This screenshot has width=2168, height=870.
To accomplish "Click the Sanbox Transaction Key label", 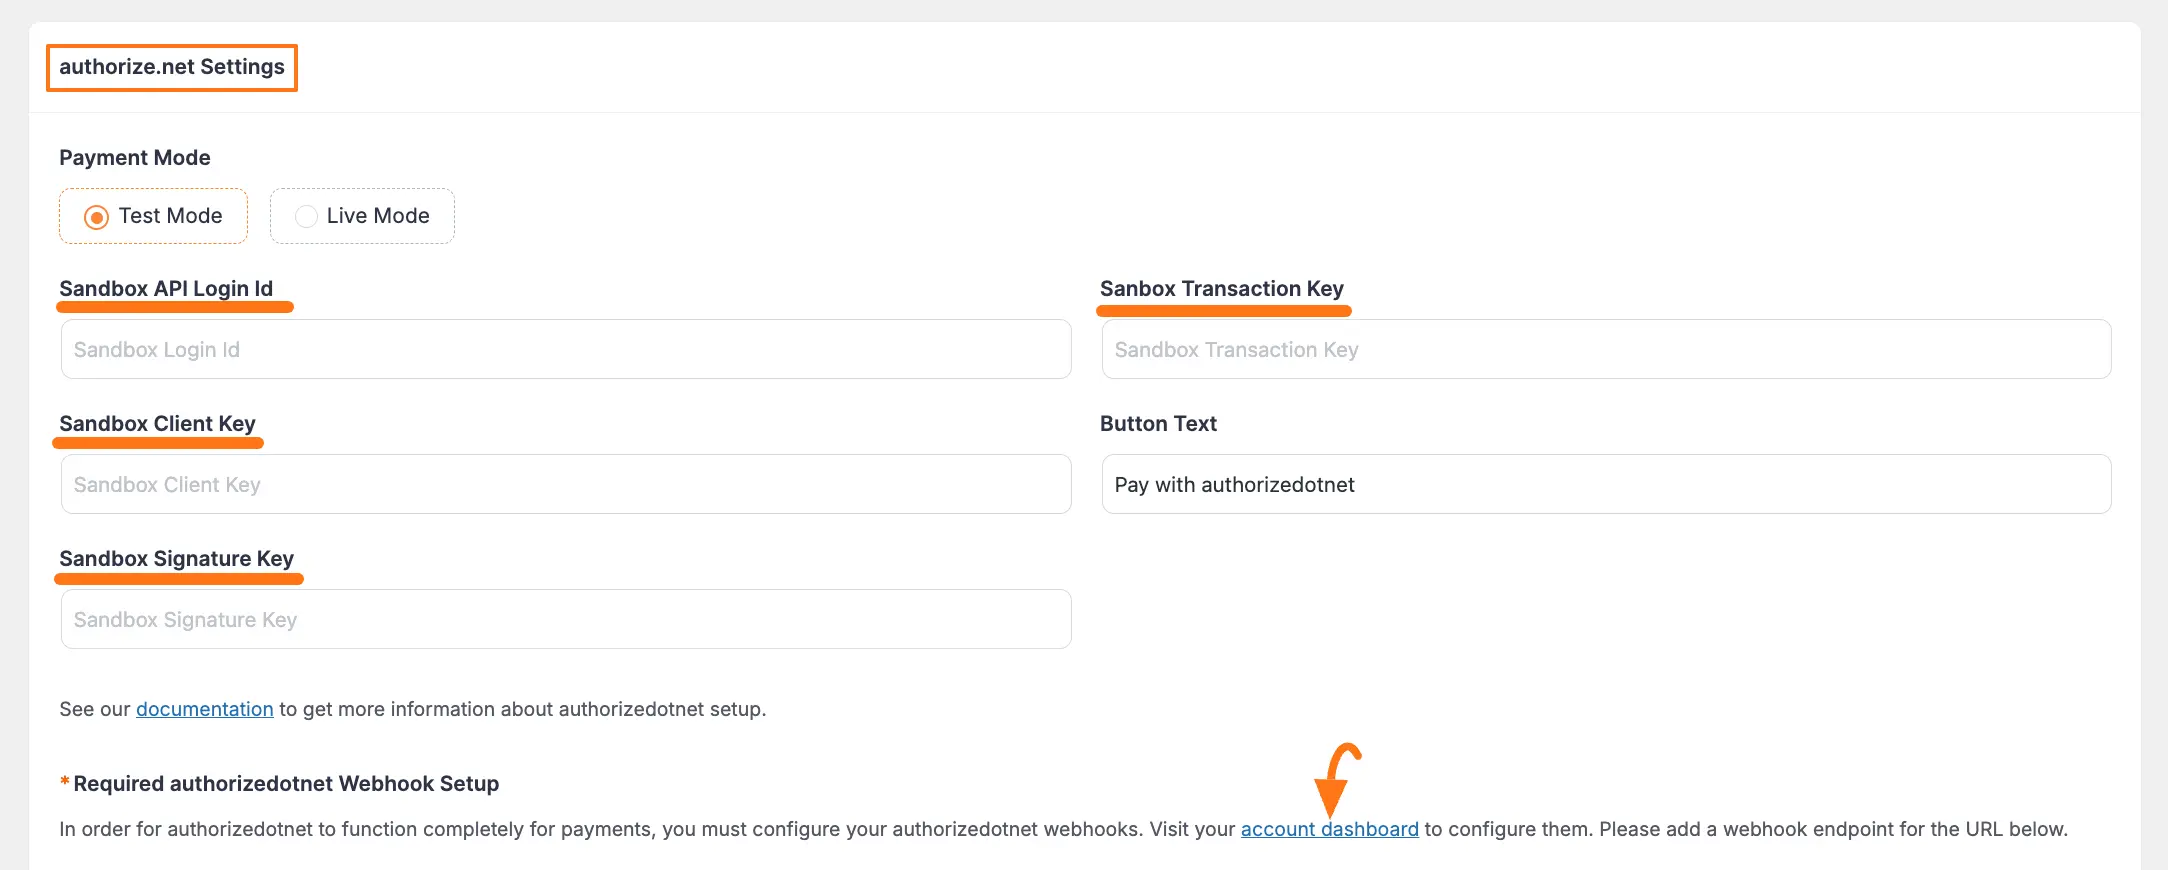I will point(1221,289).
